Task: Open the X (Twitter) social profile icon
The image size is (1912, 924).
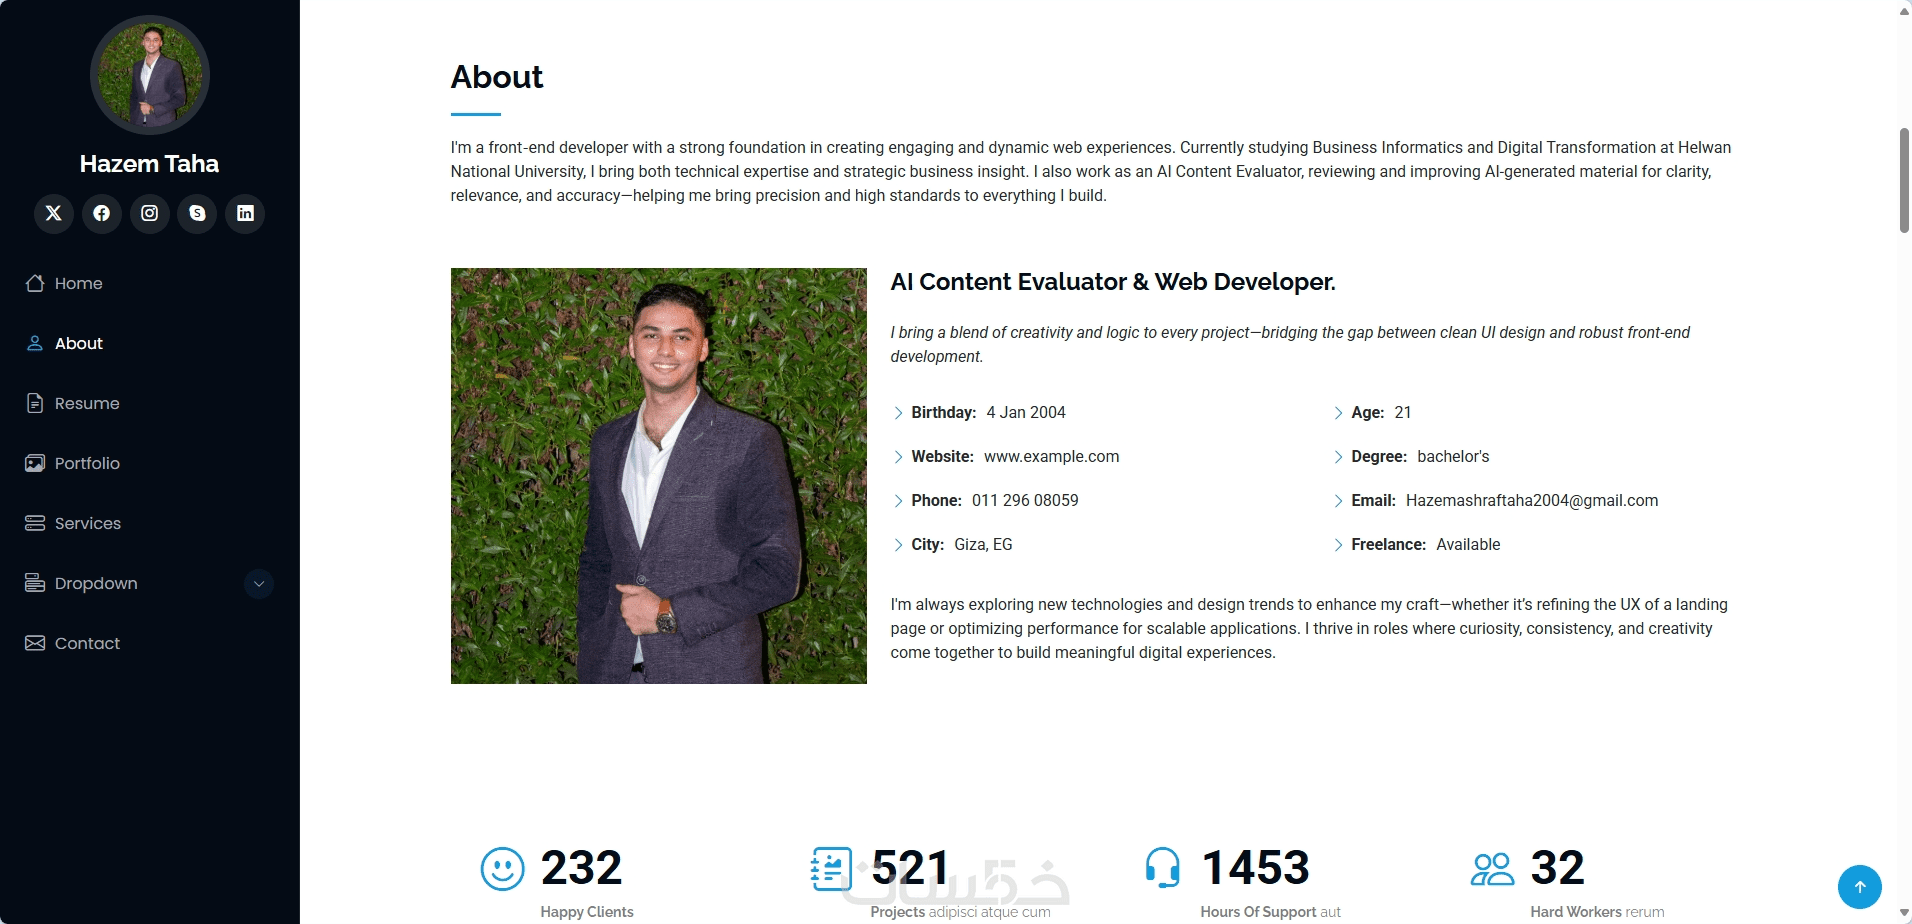Action: click(54, 213)
